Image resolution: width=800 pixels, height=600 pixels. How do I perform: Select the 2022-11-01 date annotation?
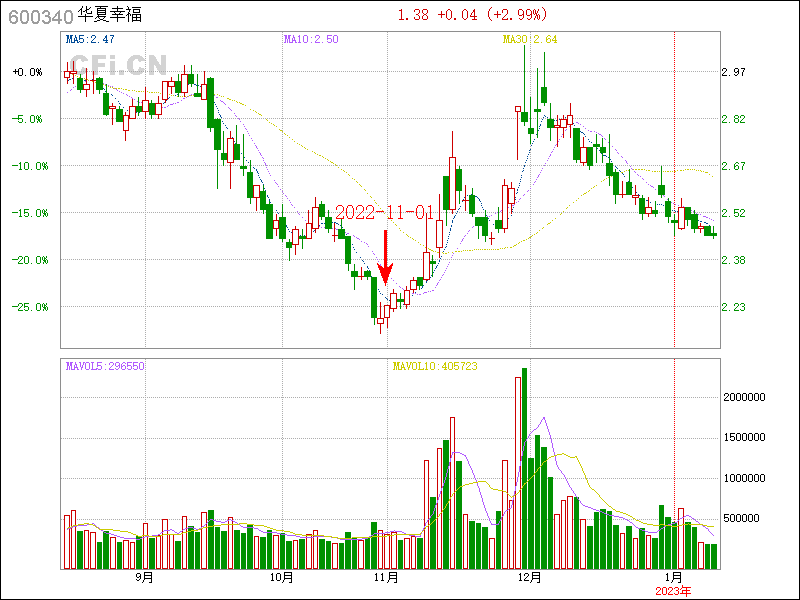click(x=384, y=213)
